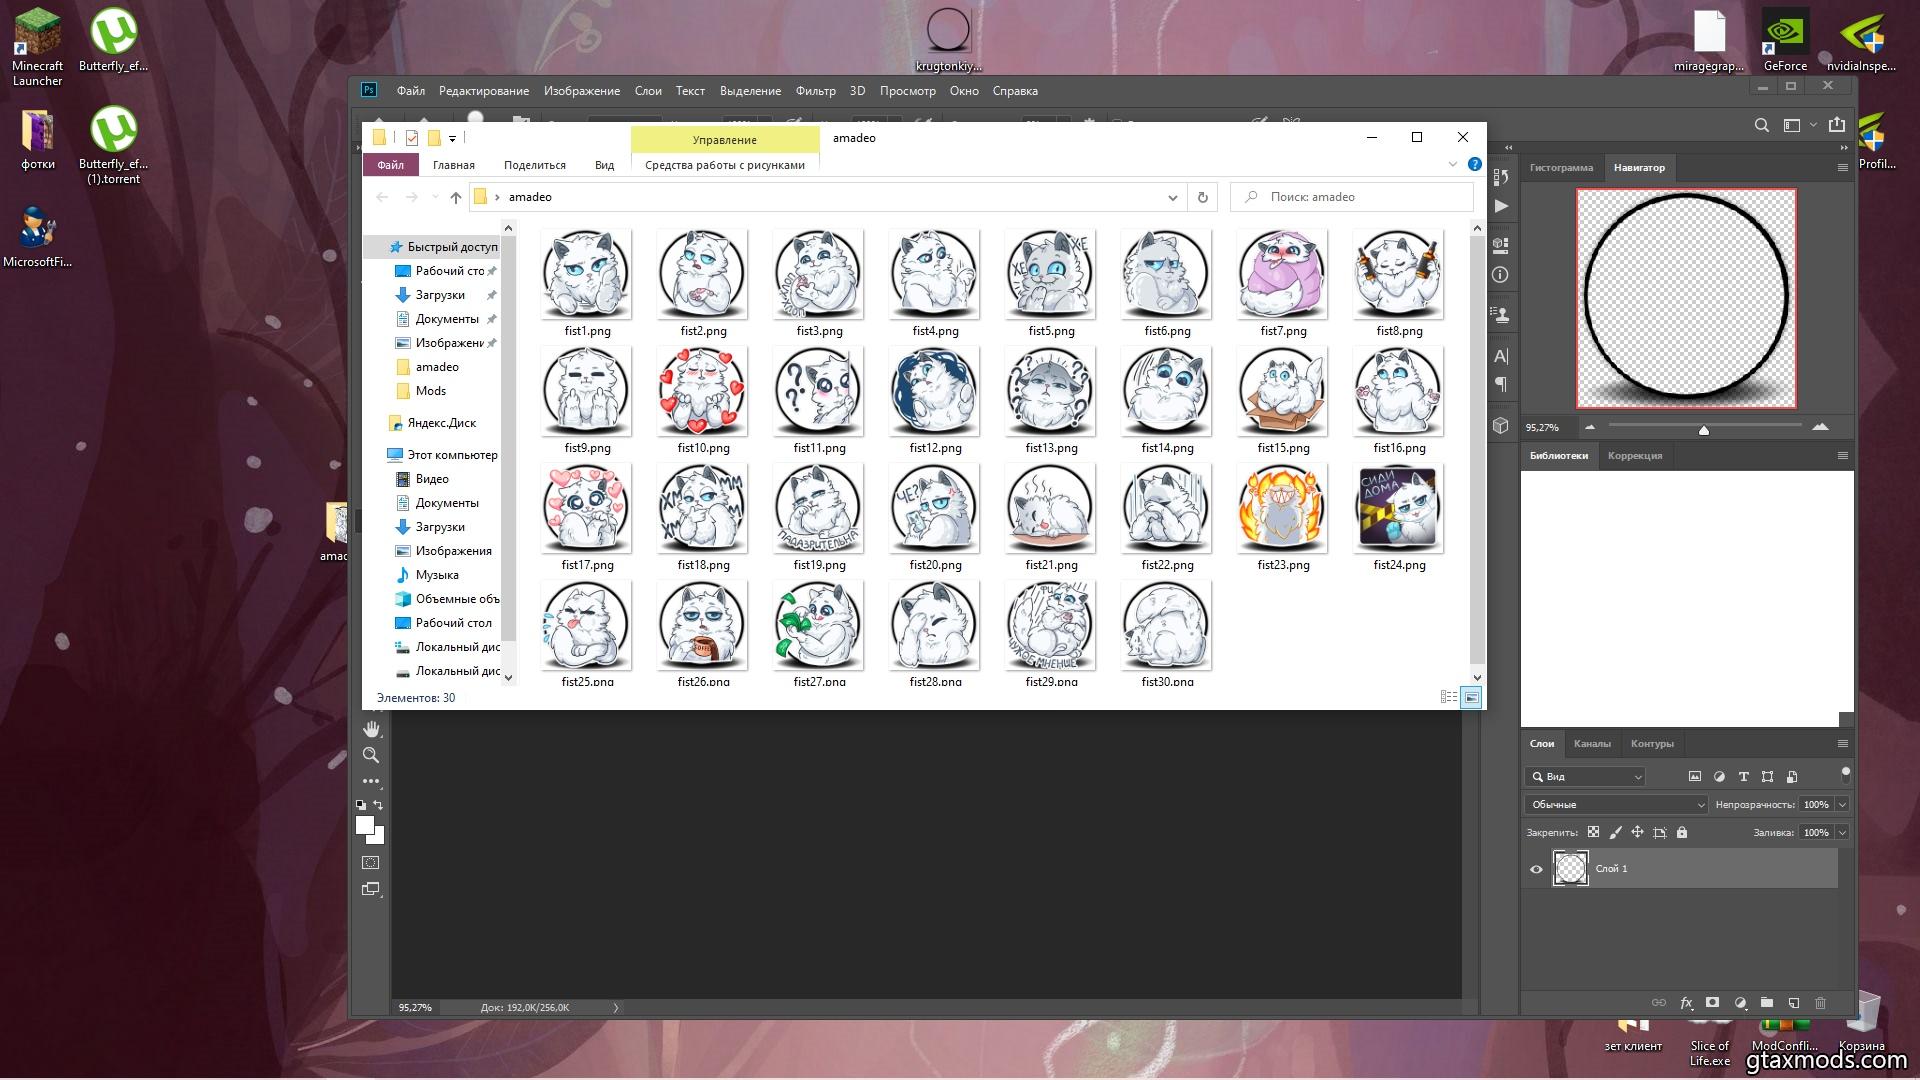Toggle lock transparent pixels

pyautogui.click(x=1594, y=832)
